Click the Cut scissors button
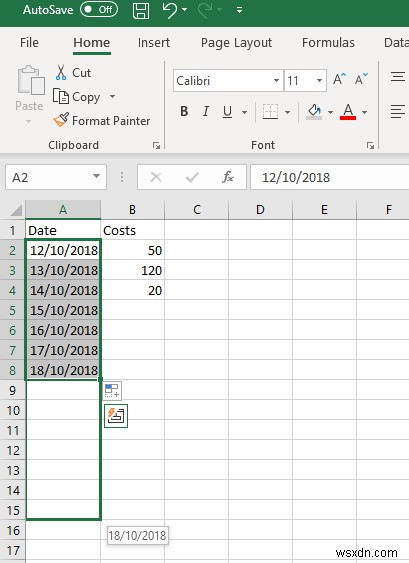 pyautogui.click(x=73, y=73)
